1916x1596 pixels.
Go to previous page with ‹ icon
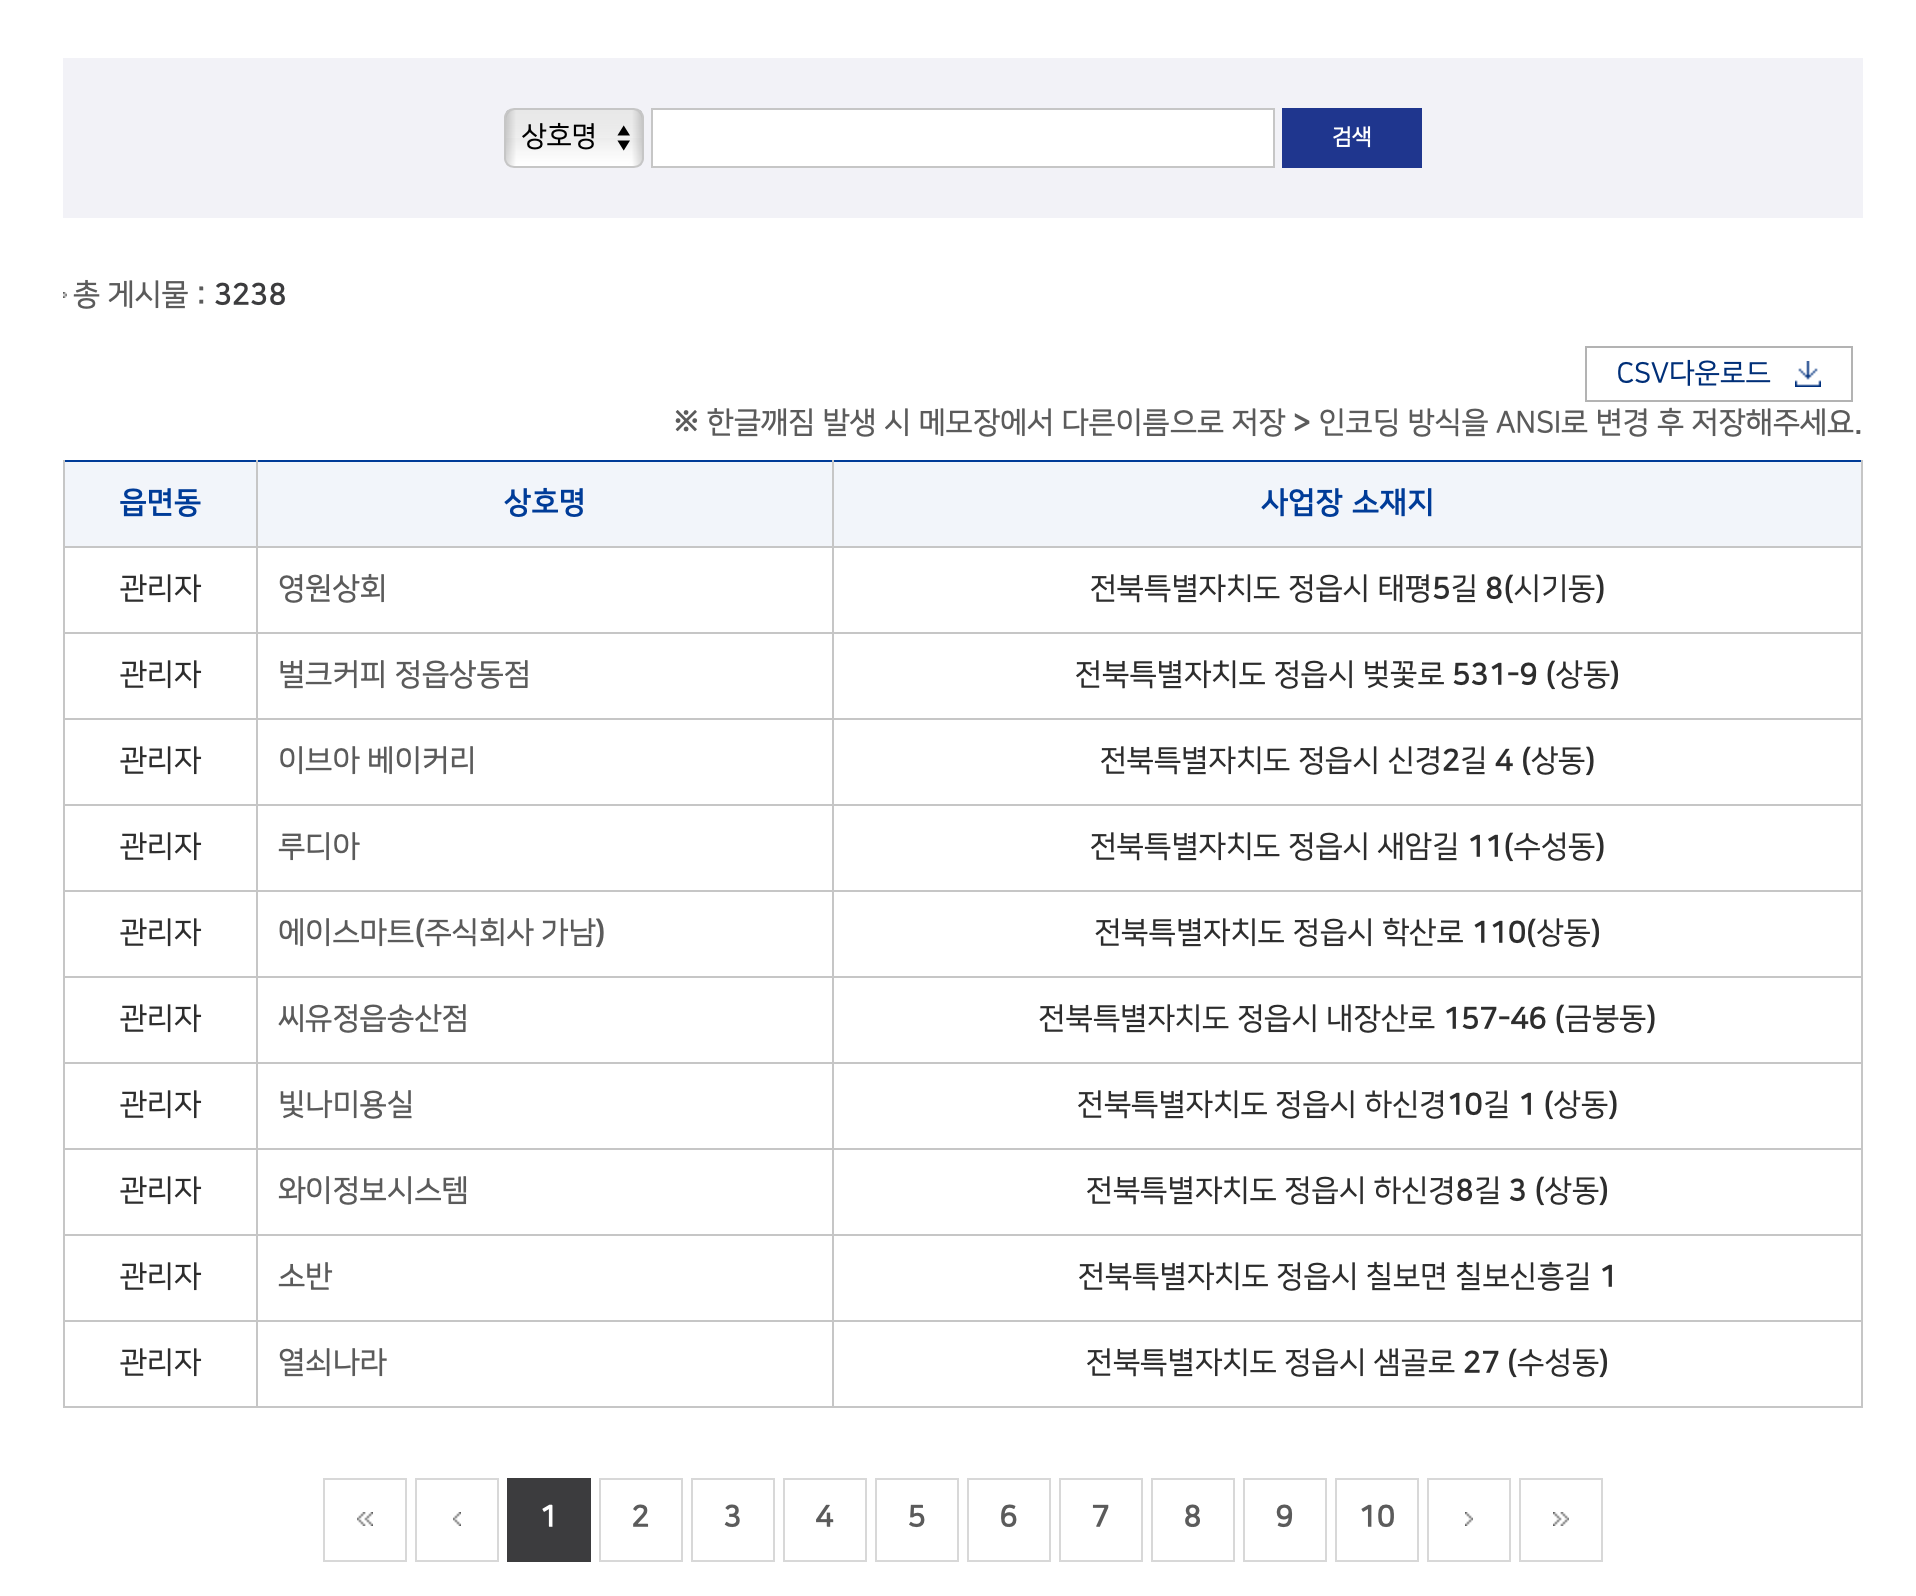pyautogui.click(x=457, y=1518)
